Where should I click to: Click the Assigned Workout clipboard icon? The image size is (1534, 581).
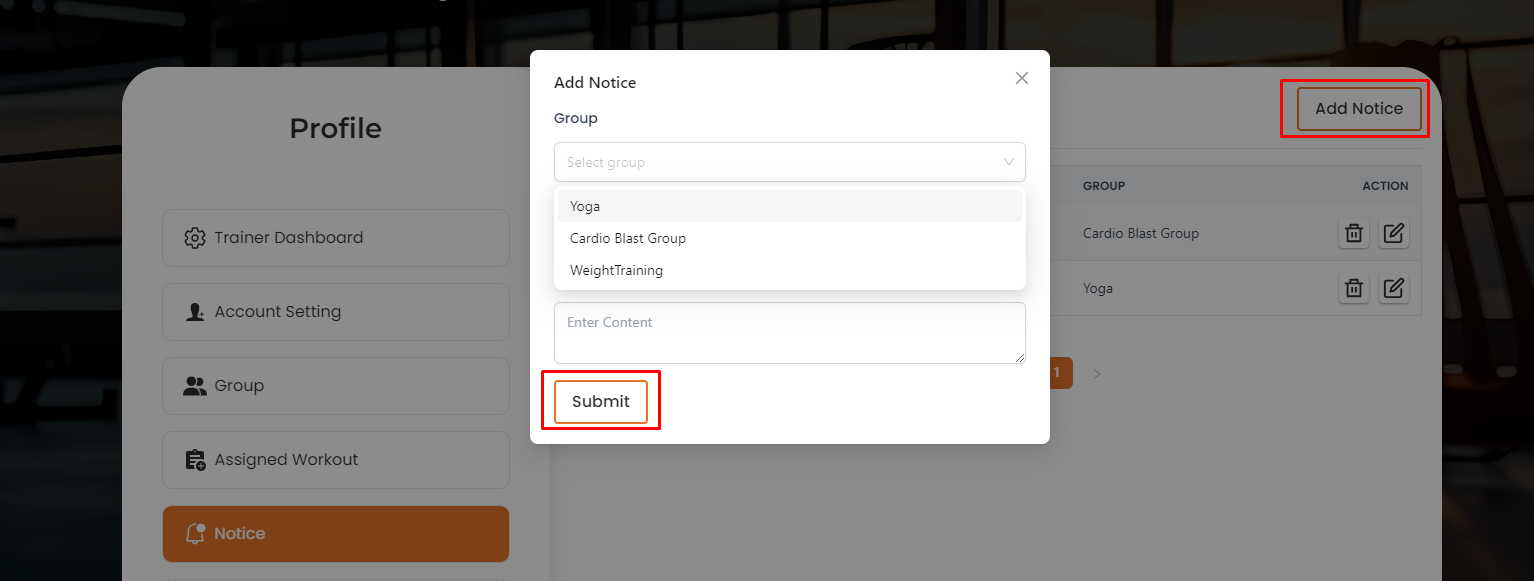pos(195,460)
